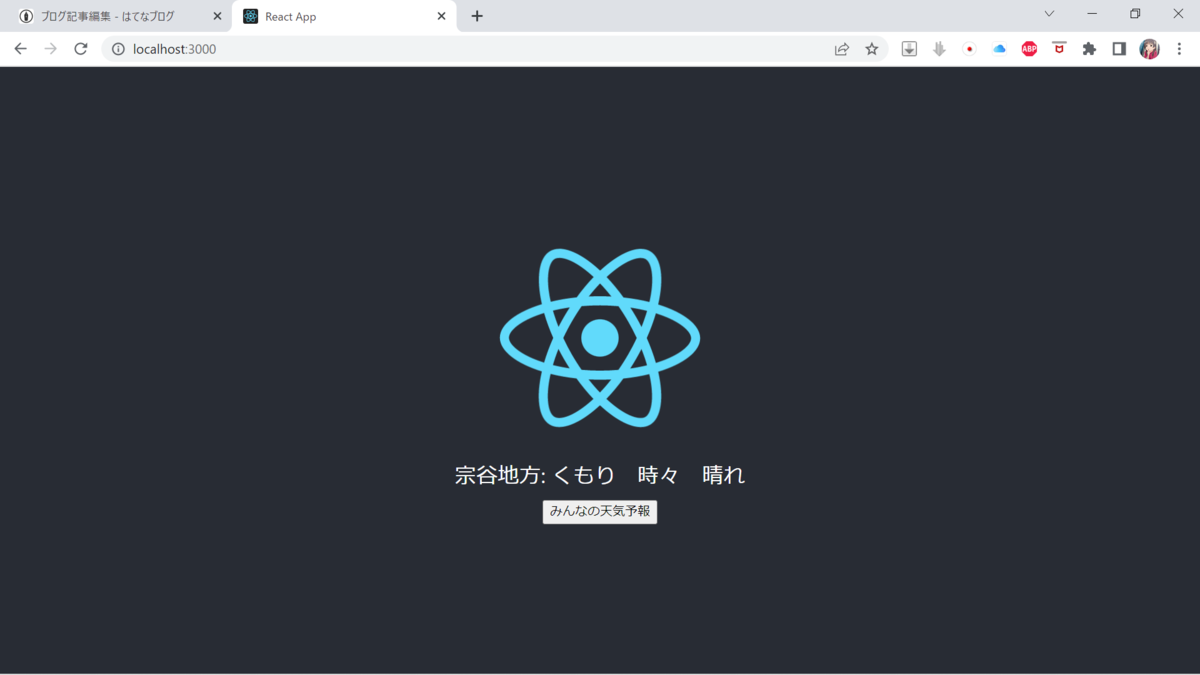This screenshot has width=1200, height=675.
Task: Open the Extensions puzzle menu
Action: tap(1089, 49)
